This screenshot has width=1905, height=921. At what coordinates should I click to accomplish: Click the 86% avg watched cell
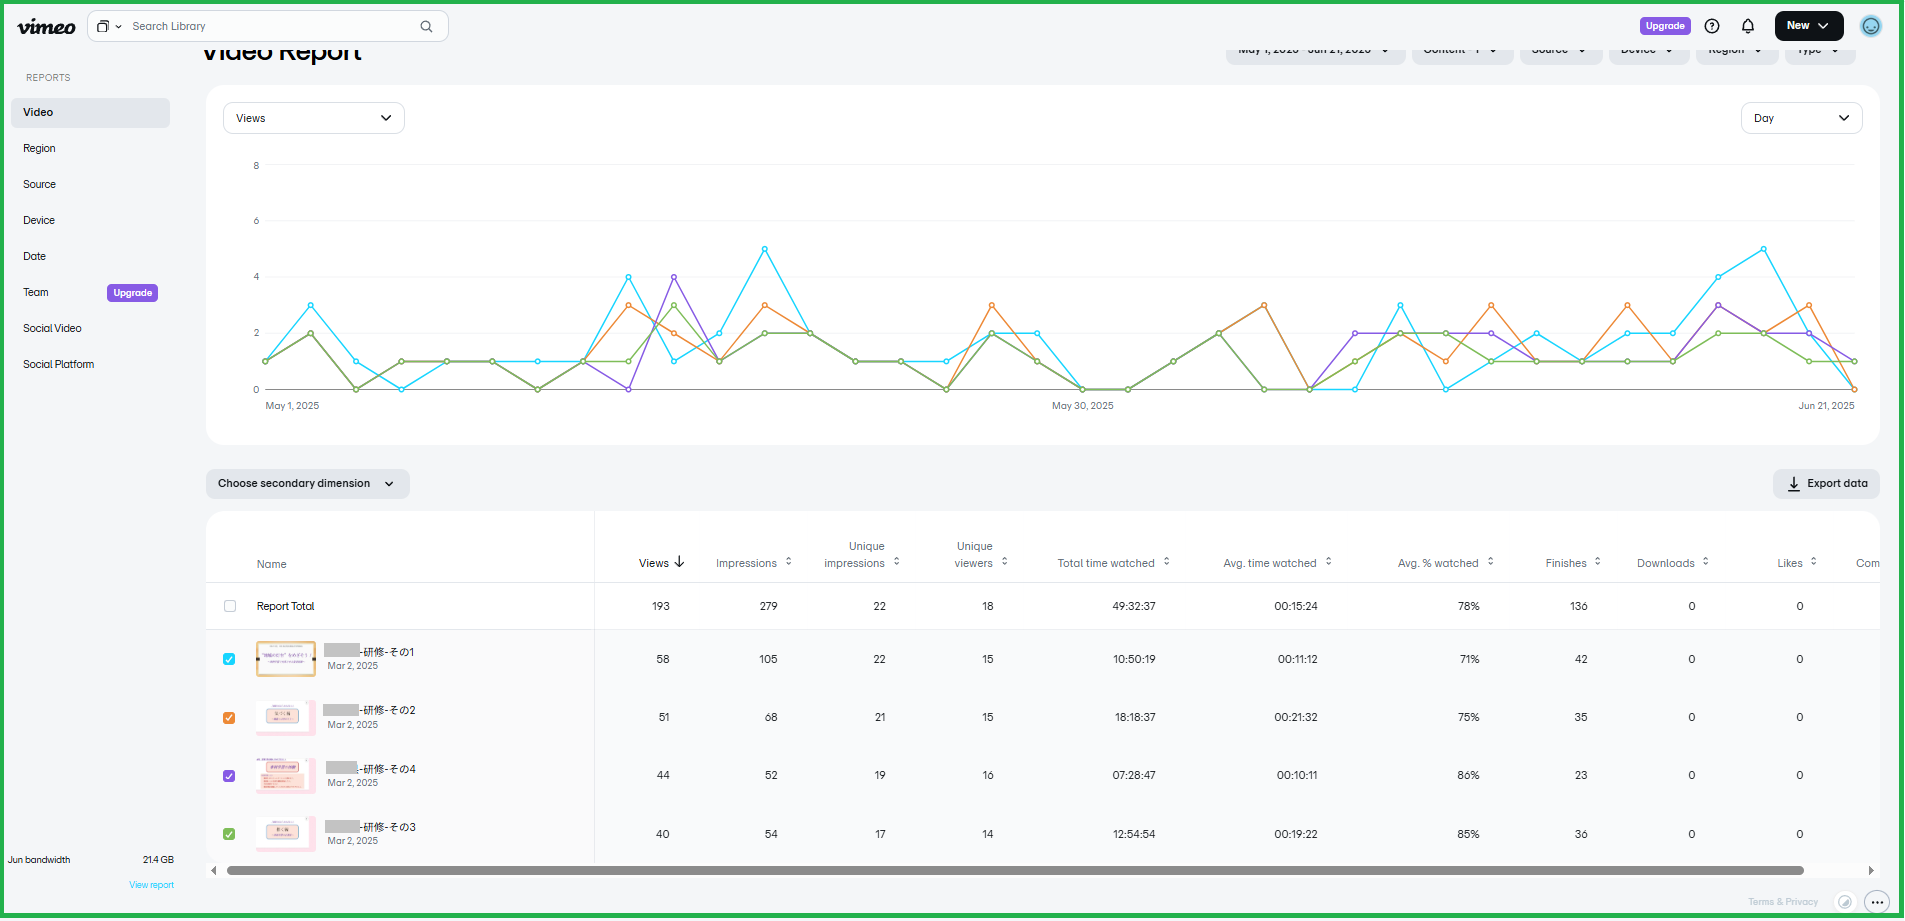[1468, 776]
